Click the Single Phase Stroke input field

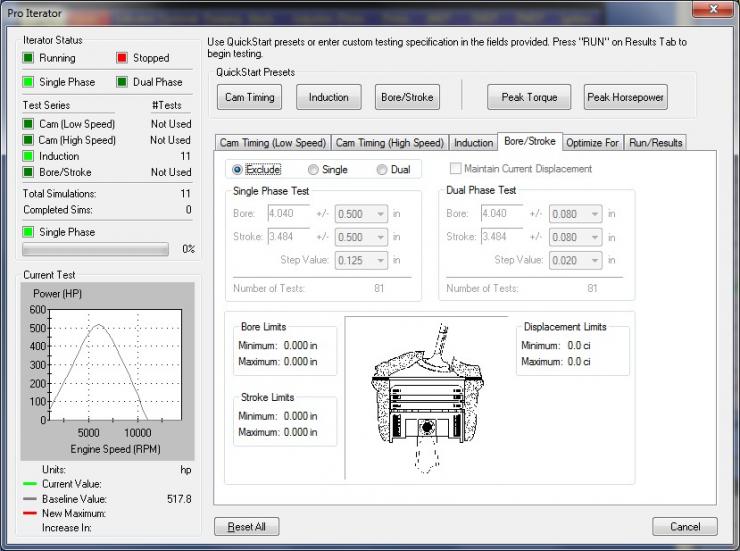288,236
